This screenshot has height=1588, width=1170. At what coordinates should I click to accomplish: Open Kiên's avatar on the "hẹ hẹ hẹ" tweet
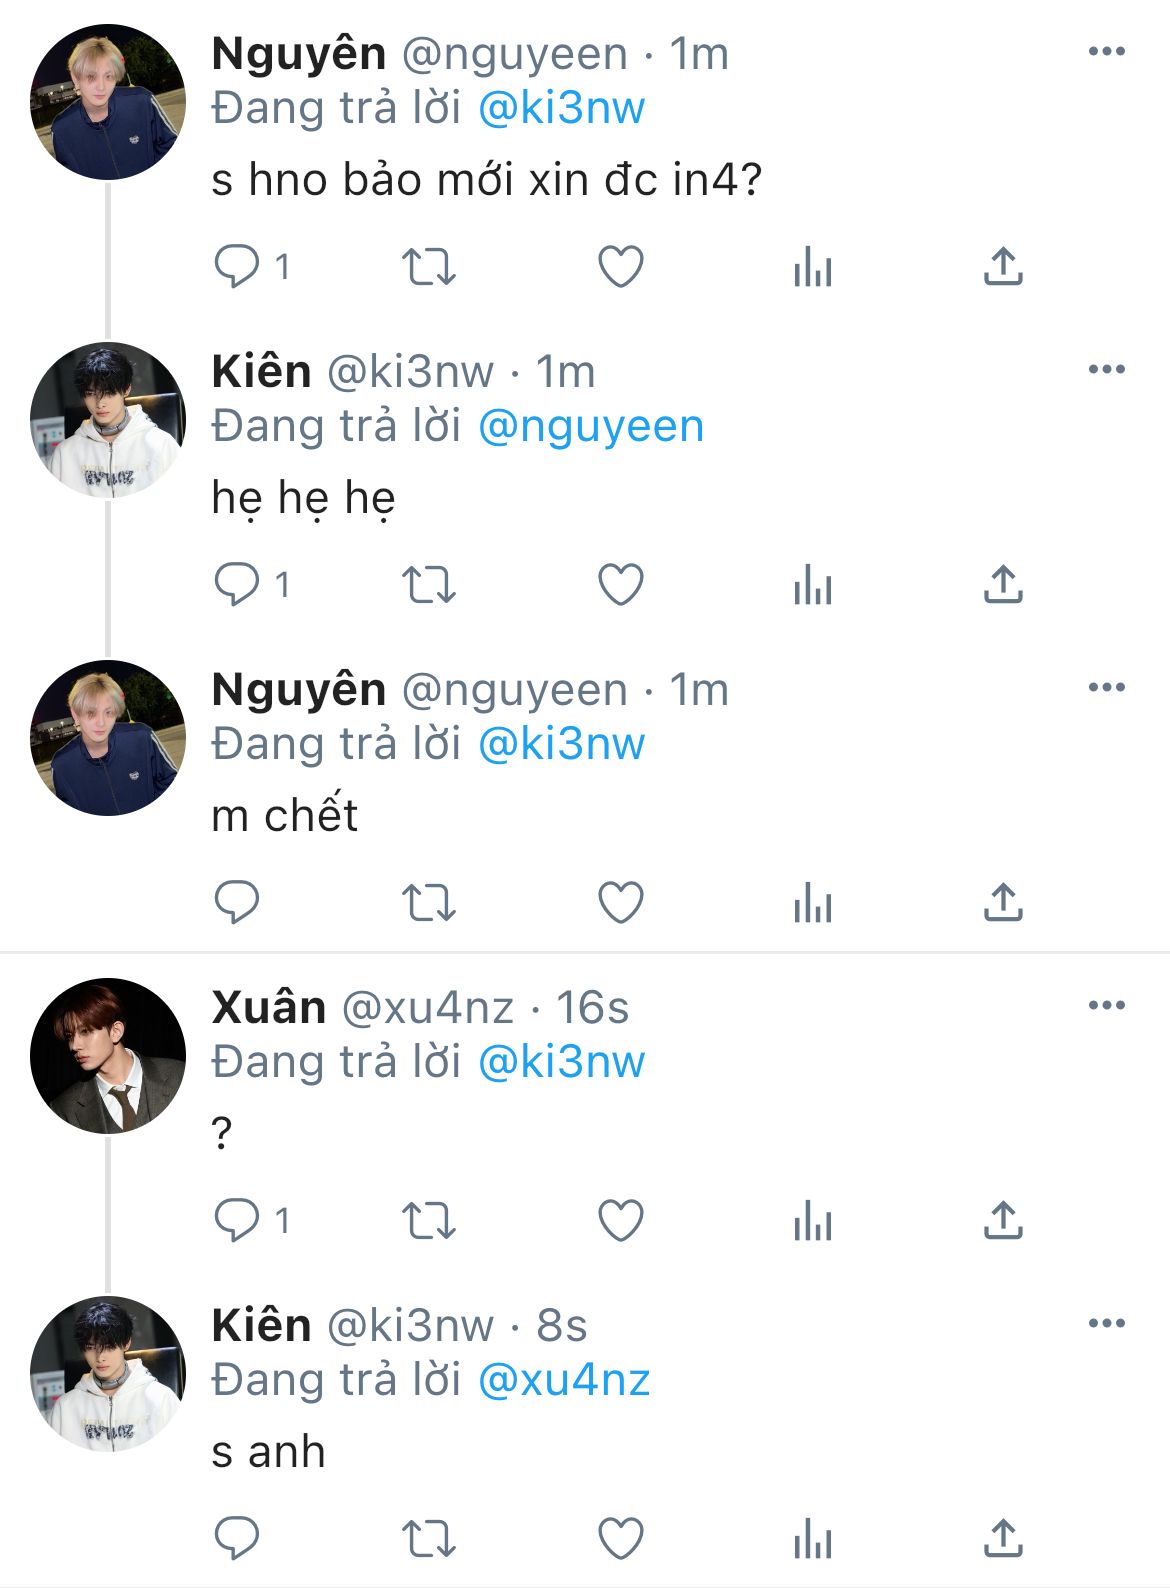pyautogui.click(x=108, y=420)
